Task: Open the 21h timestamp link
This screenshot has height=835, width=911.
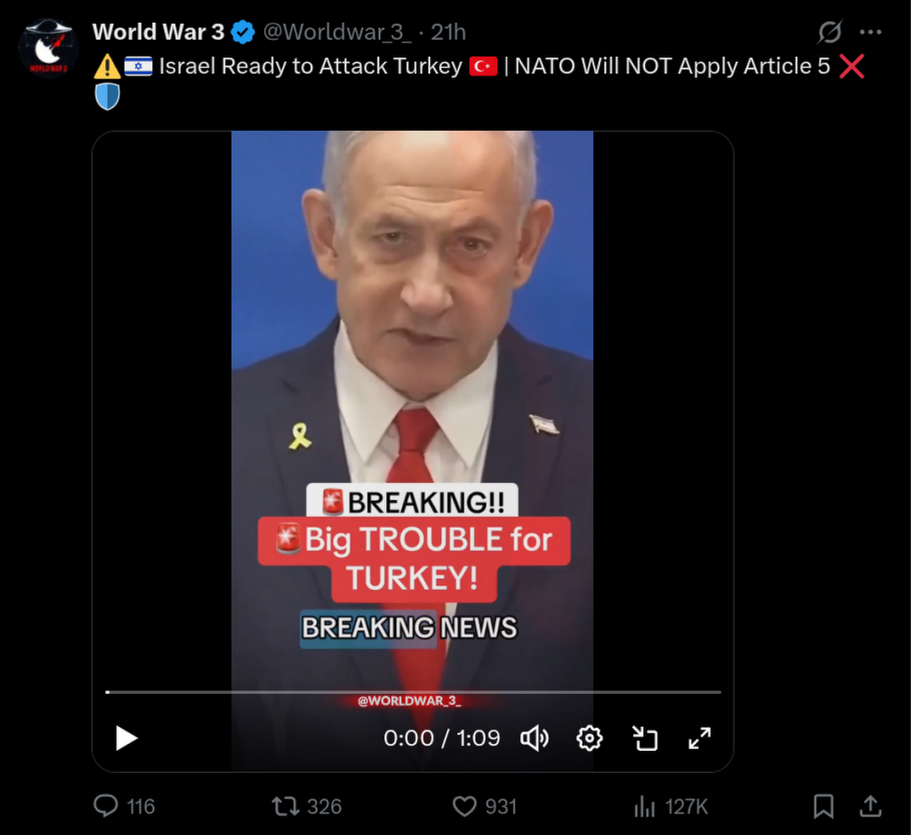Action: pyautogui.click(x=448, y=32)
